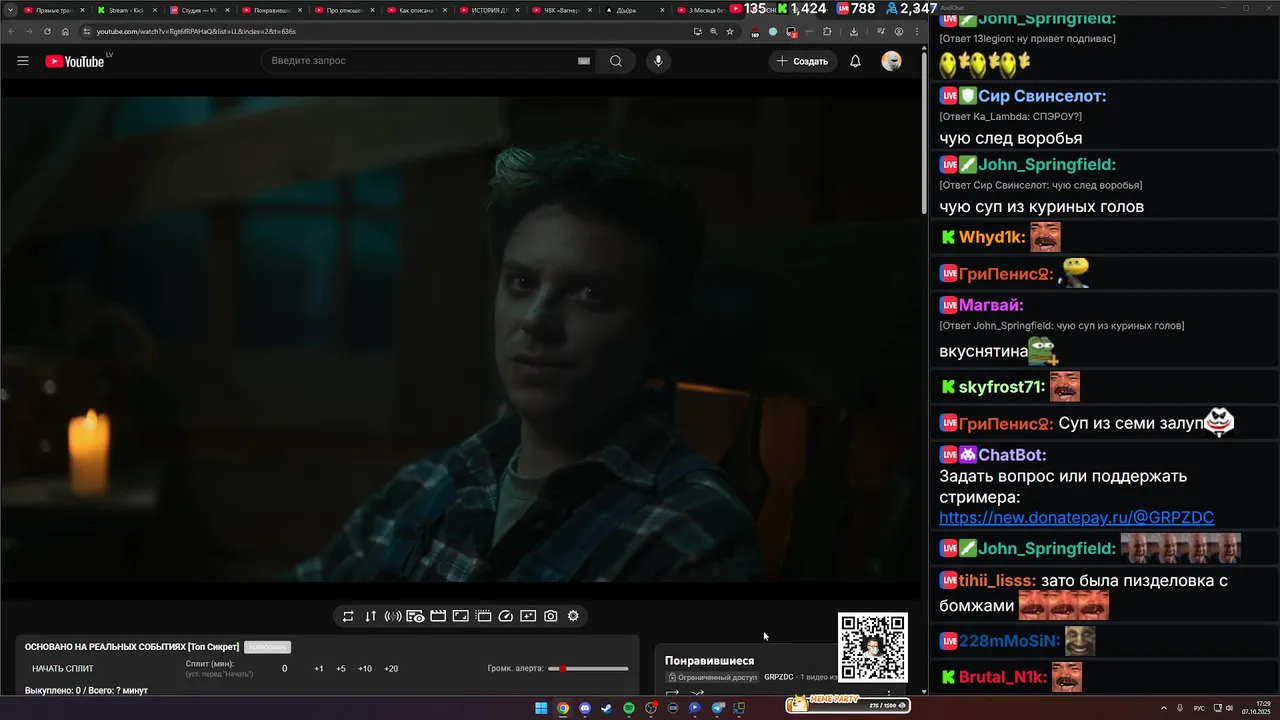Open the pop-up player window icon

coord(483,616)
